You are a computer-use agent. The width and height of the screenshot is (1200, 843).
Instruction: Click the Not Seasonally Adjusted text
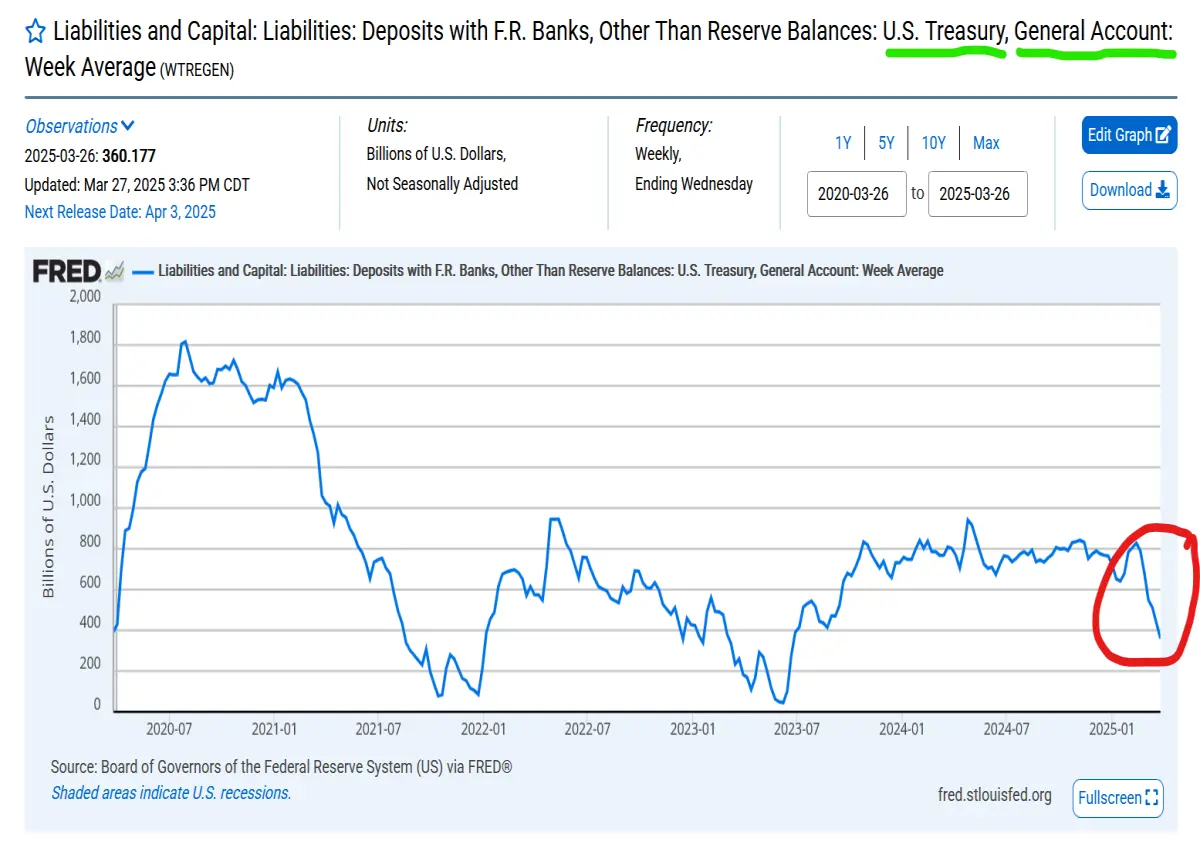[442, 184]
